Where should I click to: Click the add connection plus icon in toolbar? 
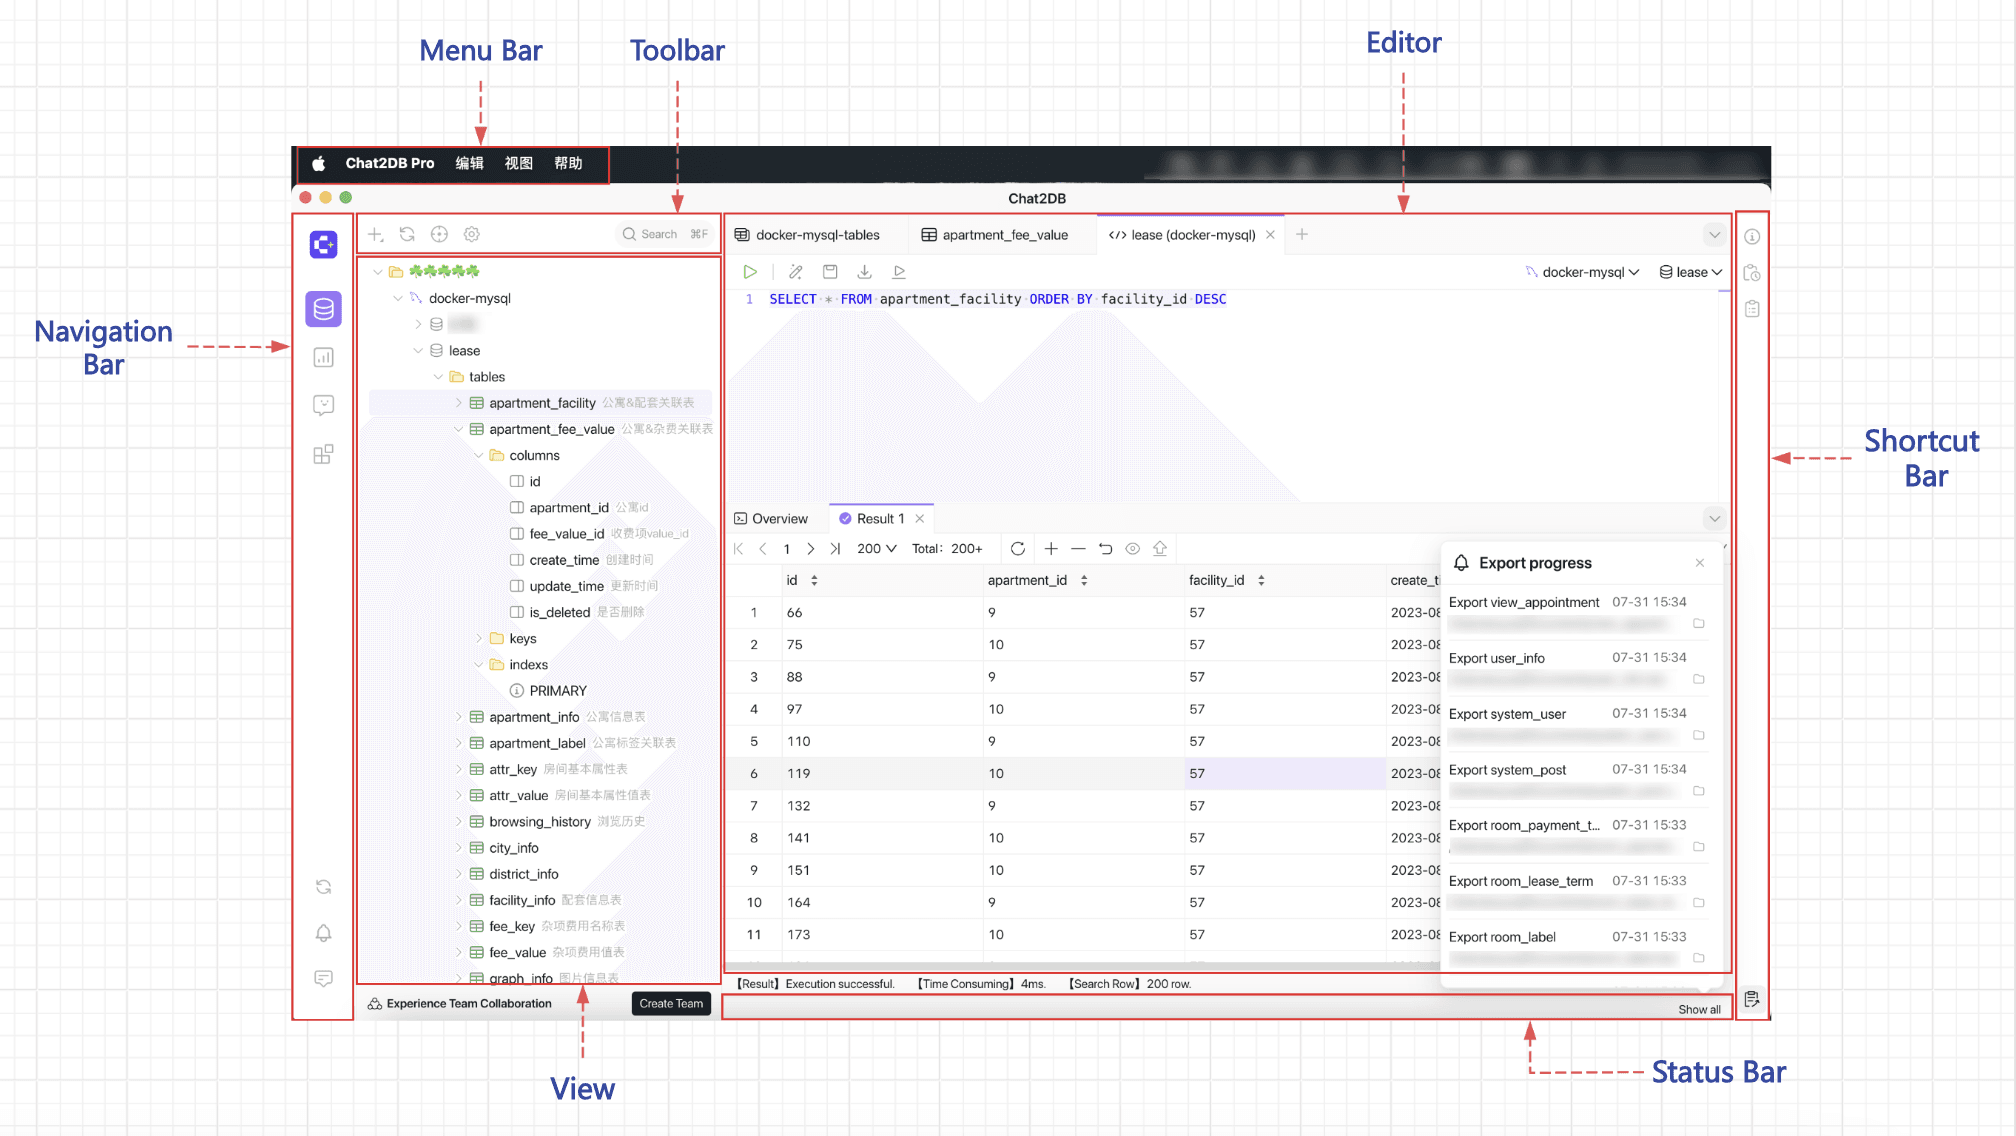click(x=375, y=234)
